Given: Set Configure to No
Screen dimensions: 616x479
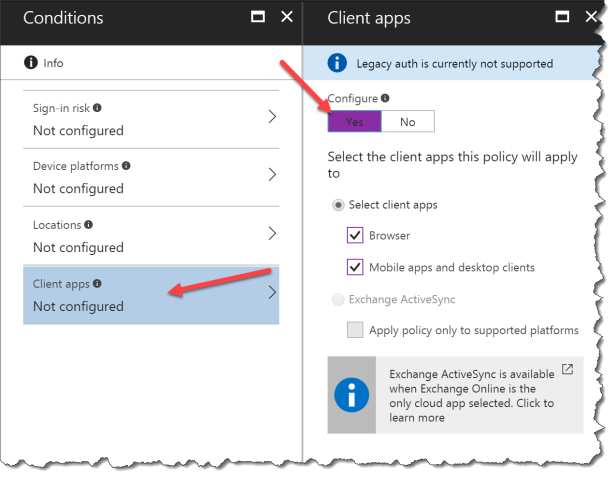Looking at the screenshot, I should point(408,121).
